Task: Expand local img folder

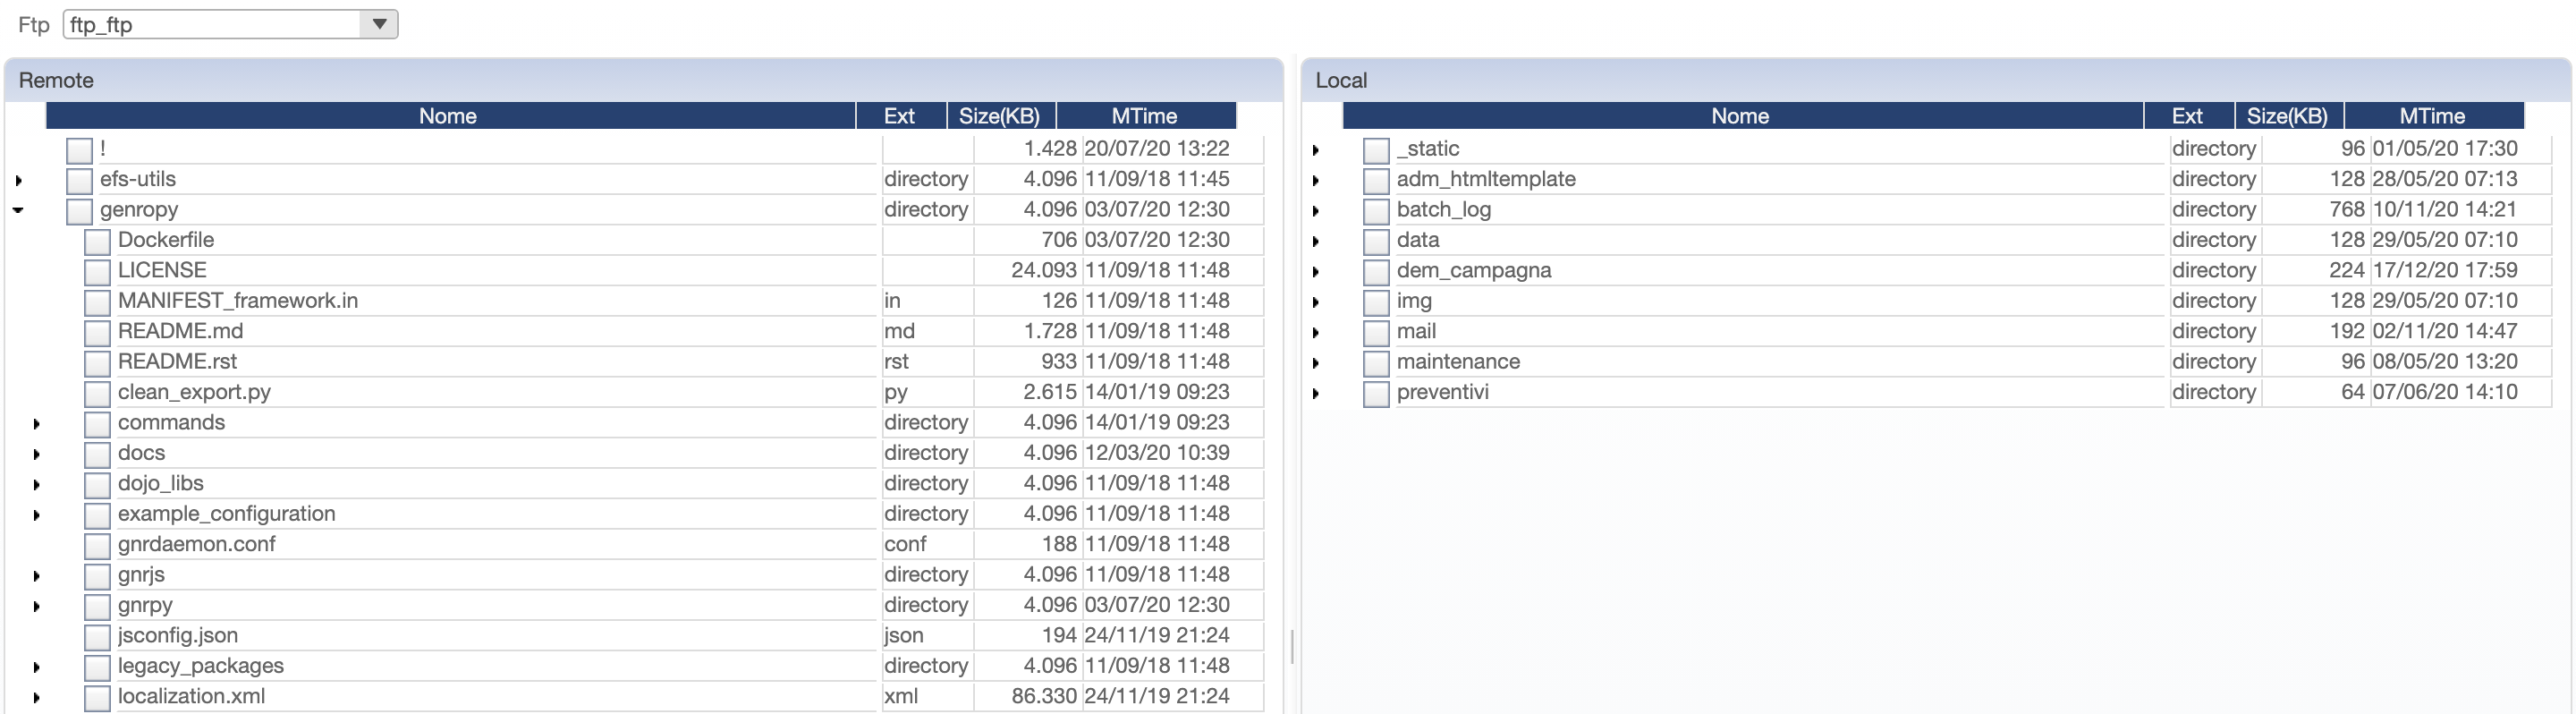Action: [1316, 302]
